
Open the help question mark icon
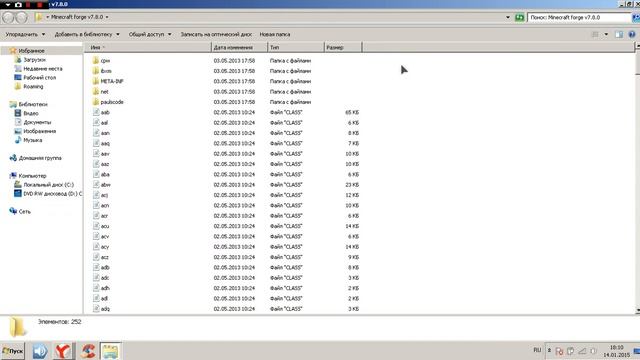coord(631,34)
